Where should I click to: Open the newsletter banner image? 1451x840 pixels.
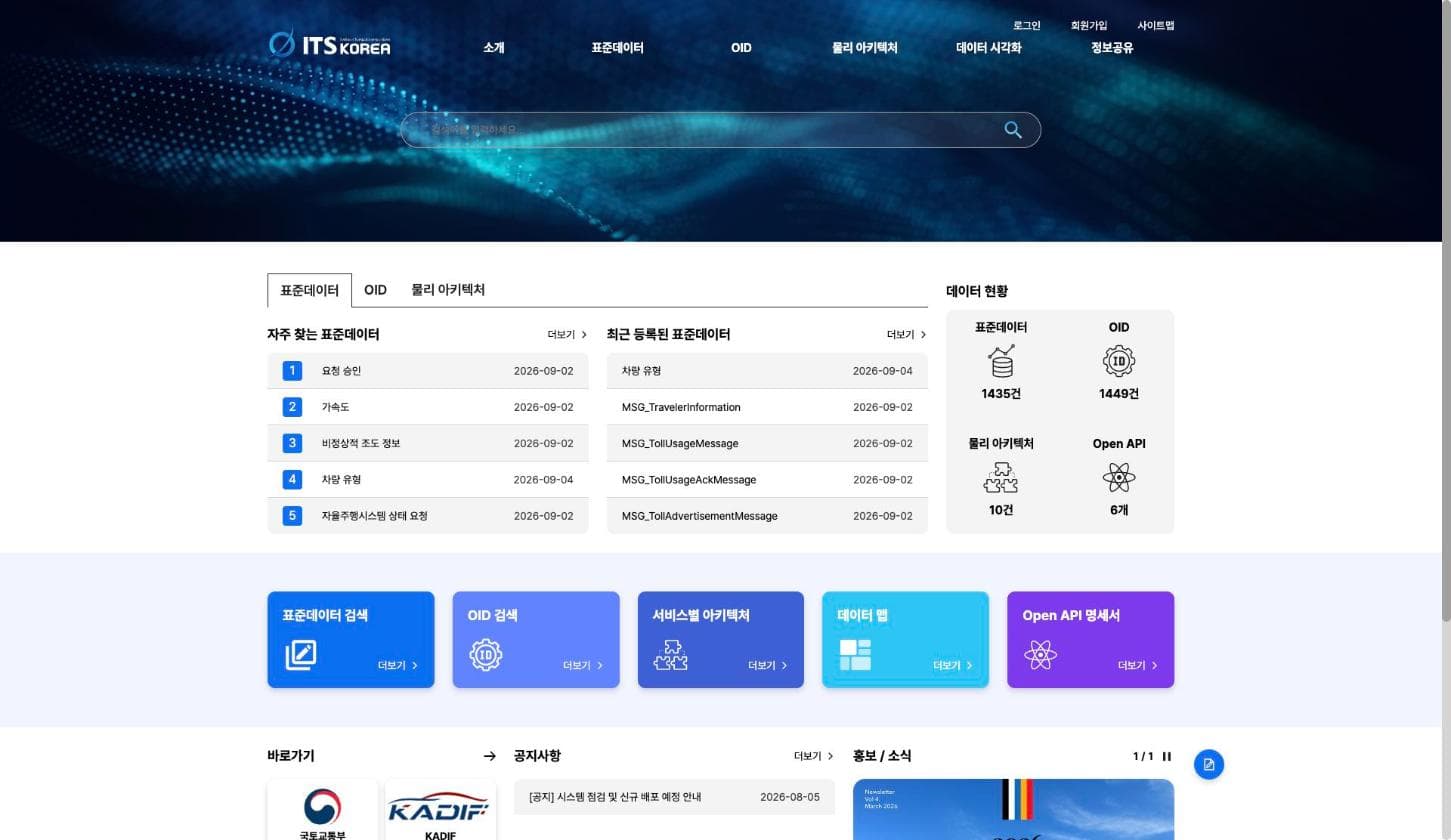[x=1013, y=810]
